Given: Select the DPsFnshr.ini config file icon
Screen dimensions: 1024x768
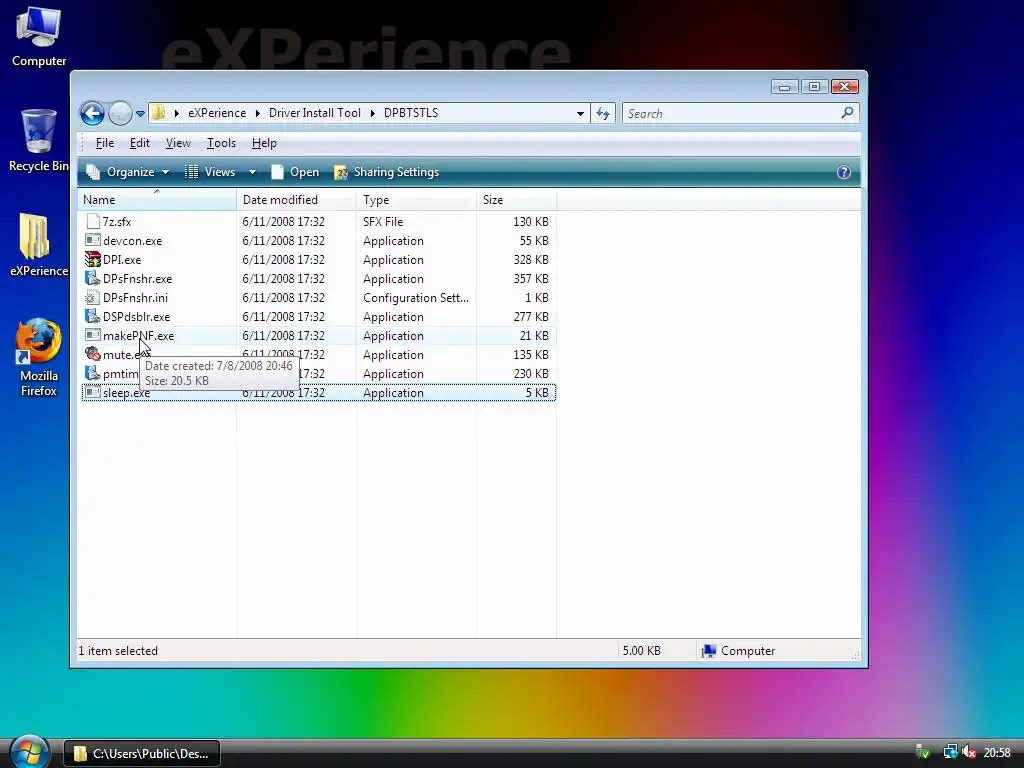Looking at the screenshot, I should point(93,297).
